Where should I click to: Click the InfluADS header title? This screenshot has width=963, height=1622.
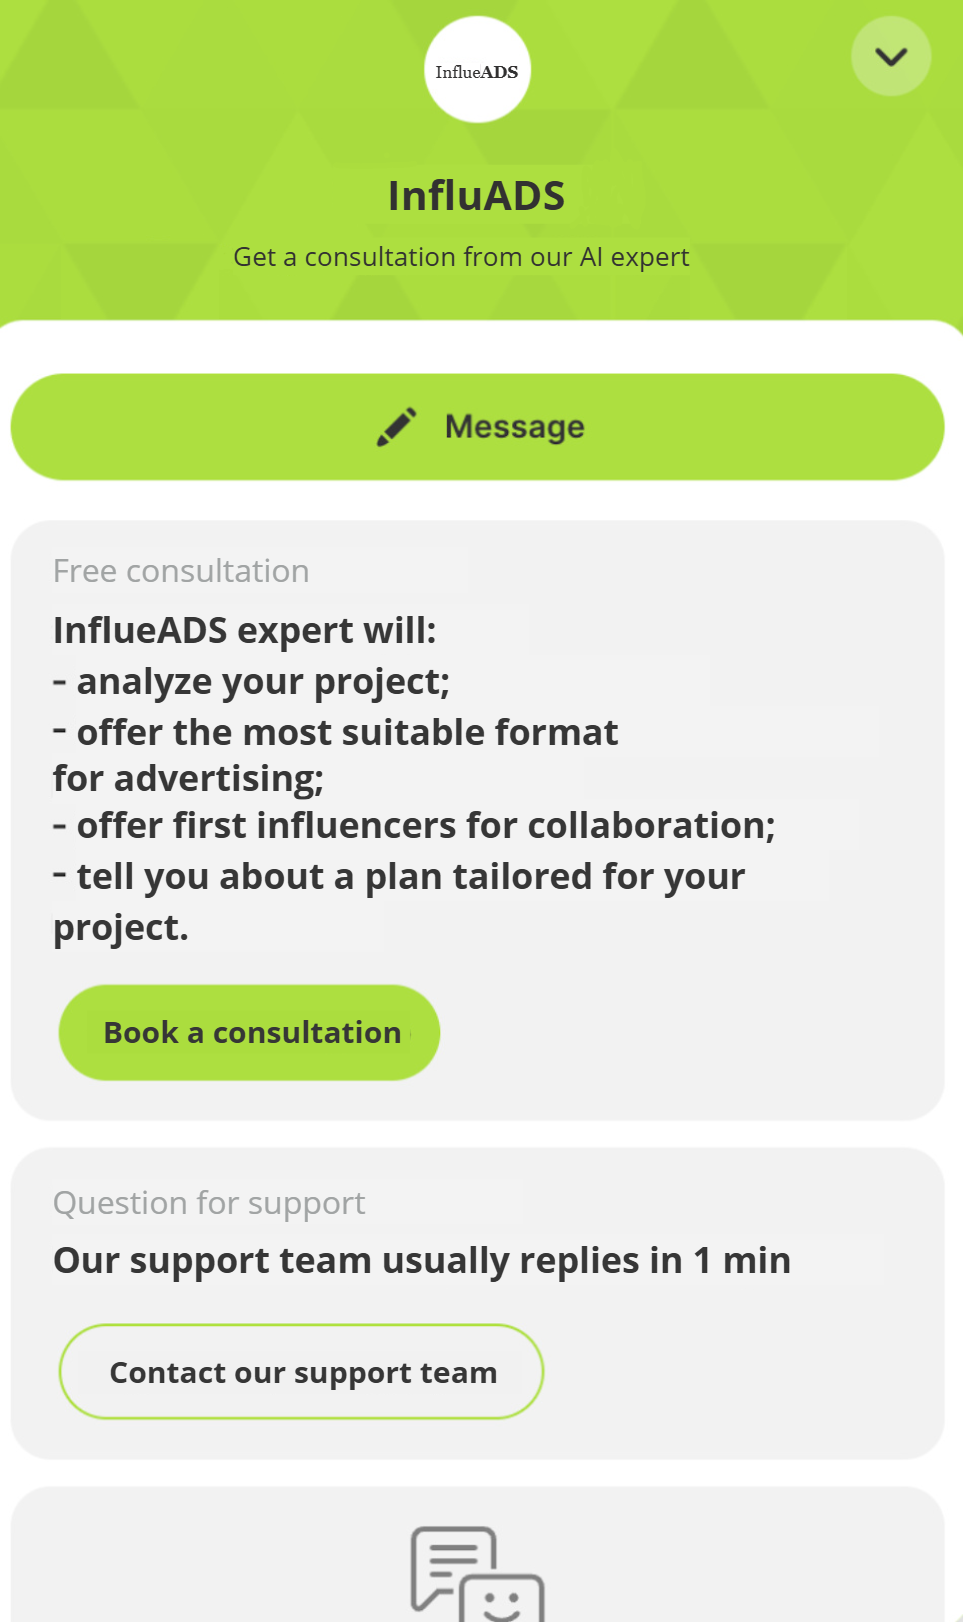coord(476,196)
